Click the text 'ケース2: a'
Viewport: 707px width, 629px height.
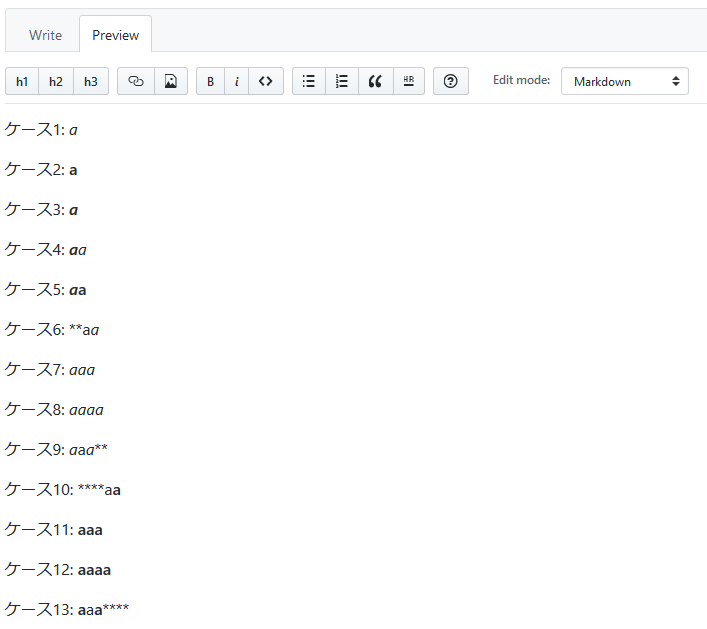(x=41, y=170)
